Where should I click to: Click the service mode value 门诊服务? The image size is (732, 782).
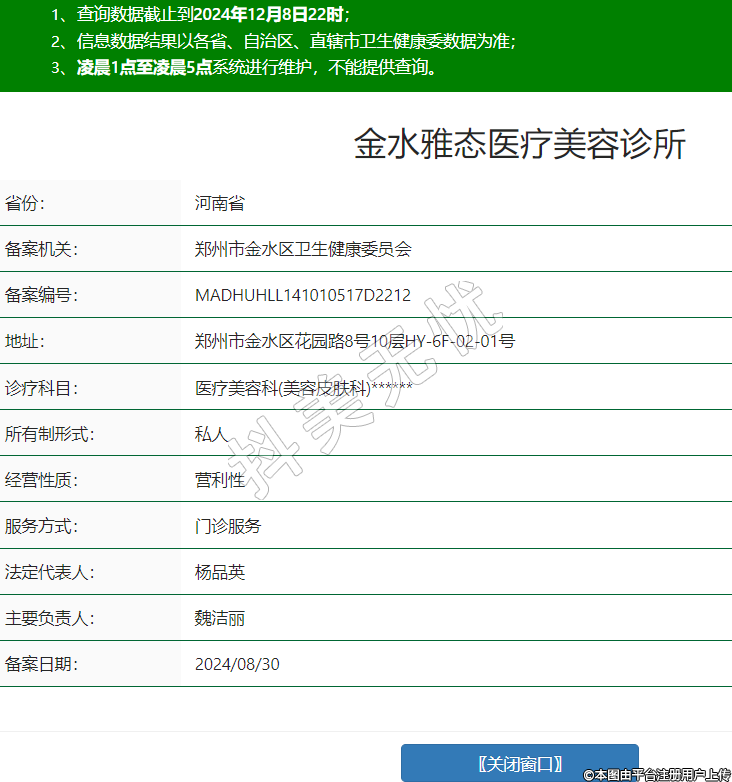228,526
